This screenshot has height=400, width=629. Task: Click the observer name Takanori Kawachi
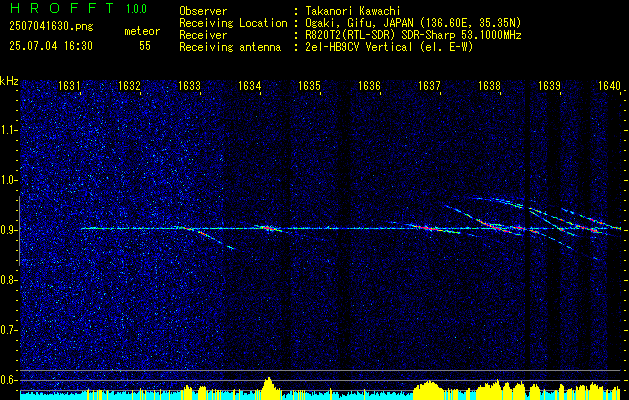click(x=351, y=11)
